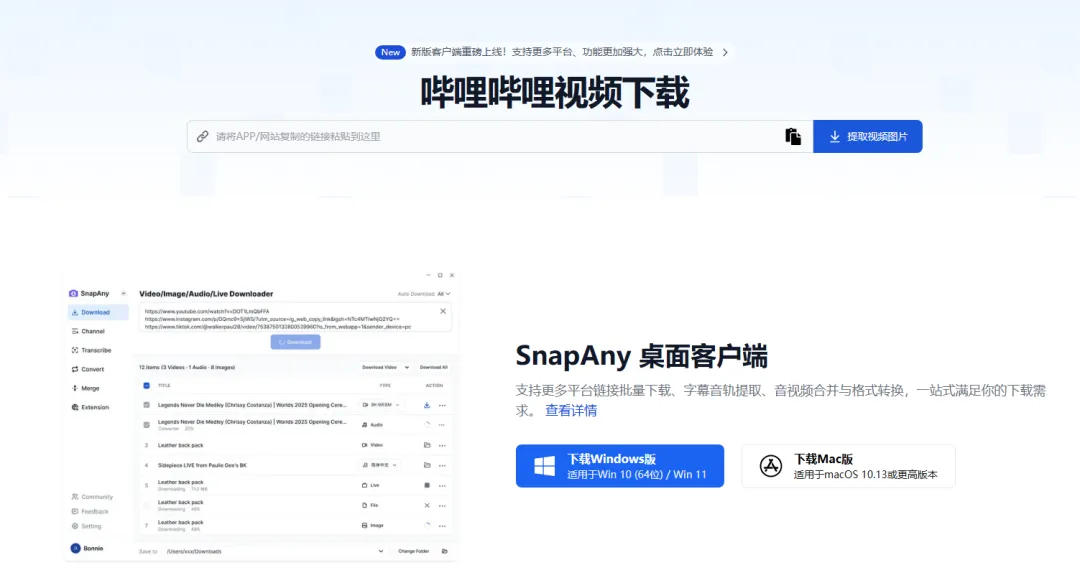The width and height of the screenshot is (1080, 578).
Task: Open the folder icon on the Sidepiece LIVE row
Action: coord(427,465)
